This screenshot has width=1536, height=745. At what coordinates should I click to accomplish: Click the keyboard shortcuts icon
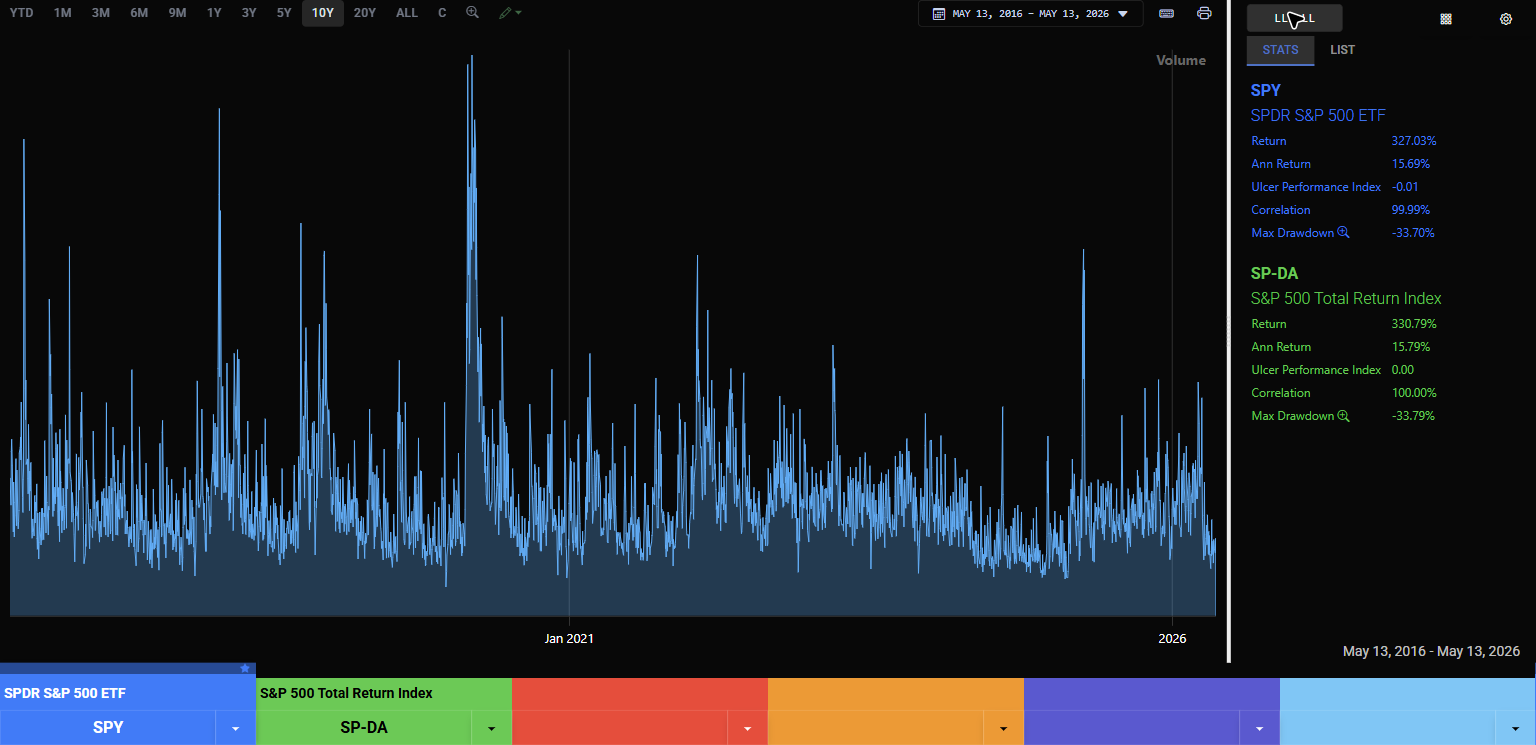coord(1166,13)
